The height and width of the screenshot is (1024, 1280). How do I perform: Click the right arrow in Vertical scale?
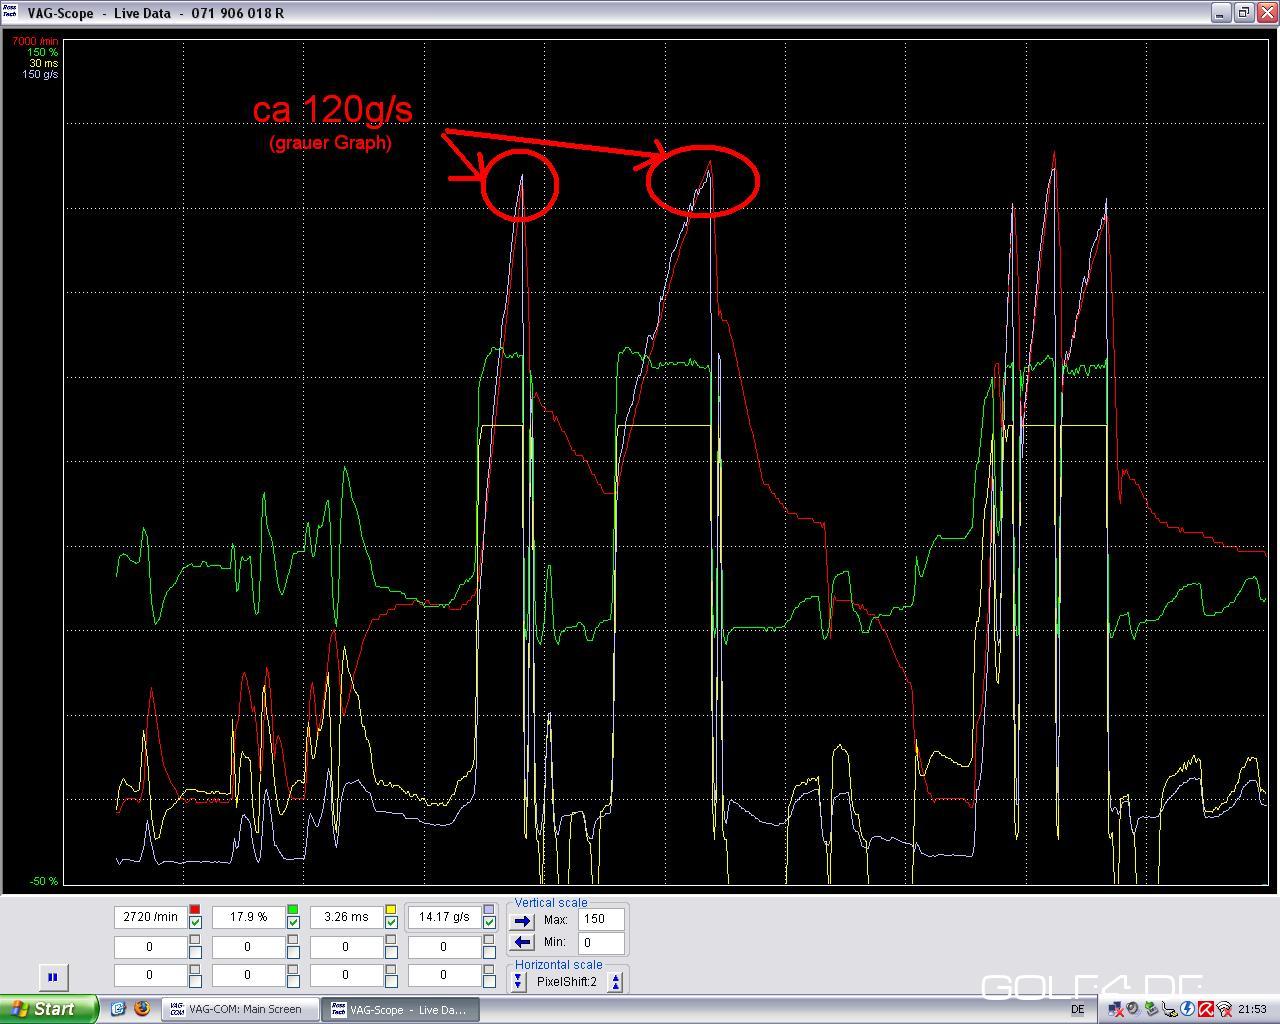pos(523,920)
